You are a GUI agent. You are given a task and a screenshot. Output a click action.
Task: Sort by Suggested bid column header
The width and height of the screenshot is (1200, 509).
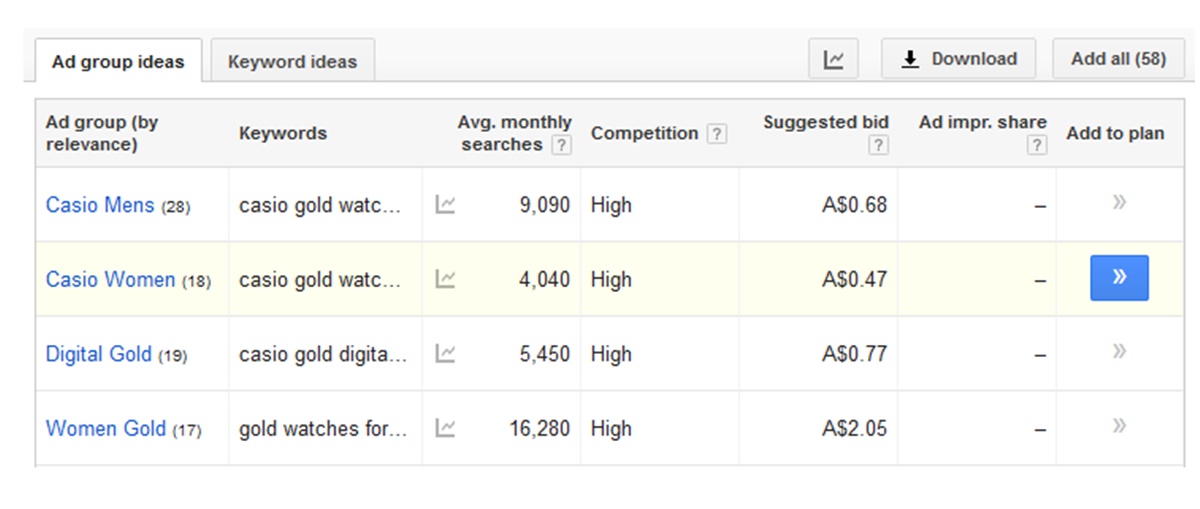pyautogui.click(x=826, y=123)
